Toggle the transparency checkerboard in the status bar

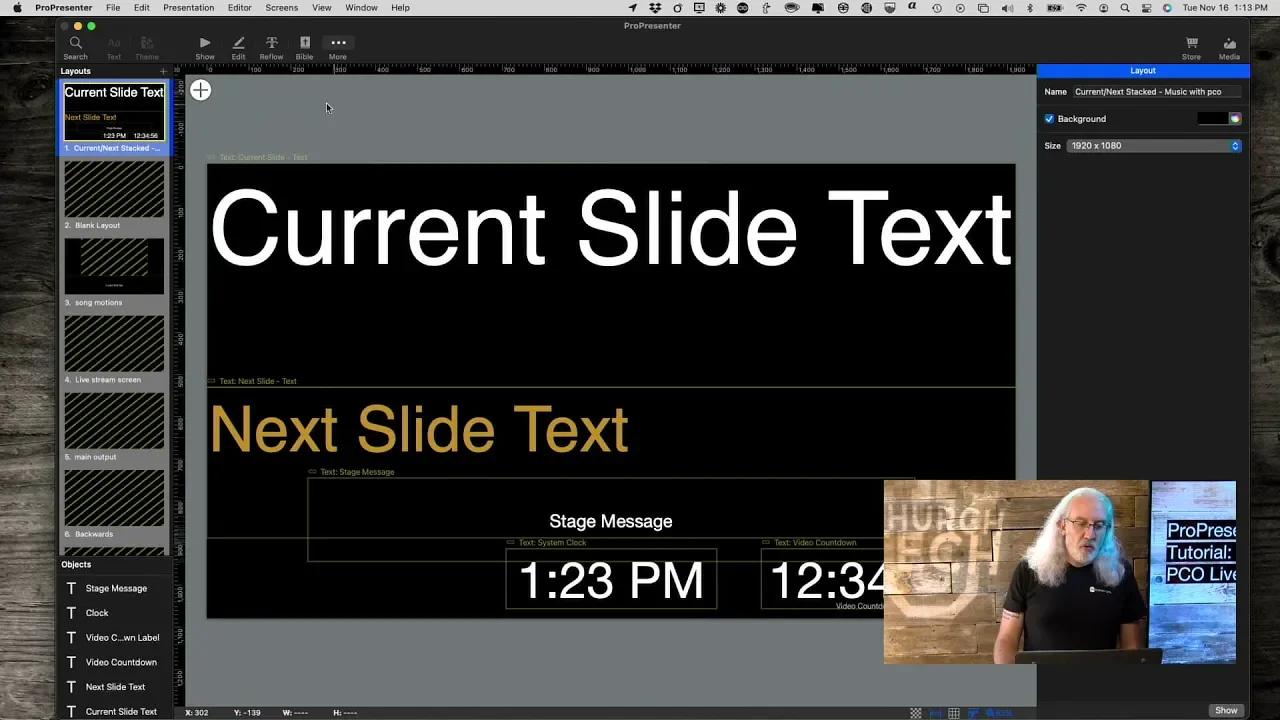pyautogui.click(x=915, y=710)
